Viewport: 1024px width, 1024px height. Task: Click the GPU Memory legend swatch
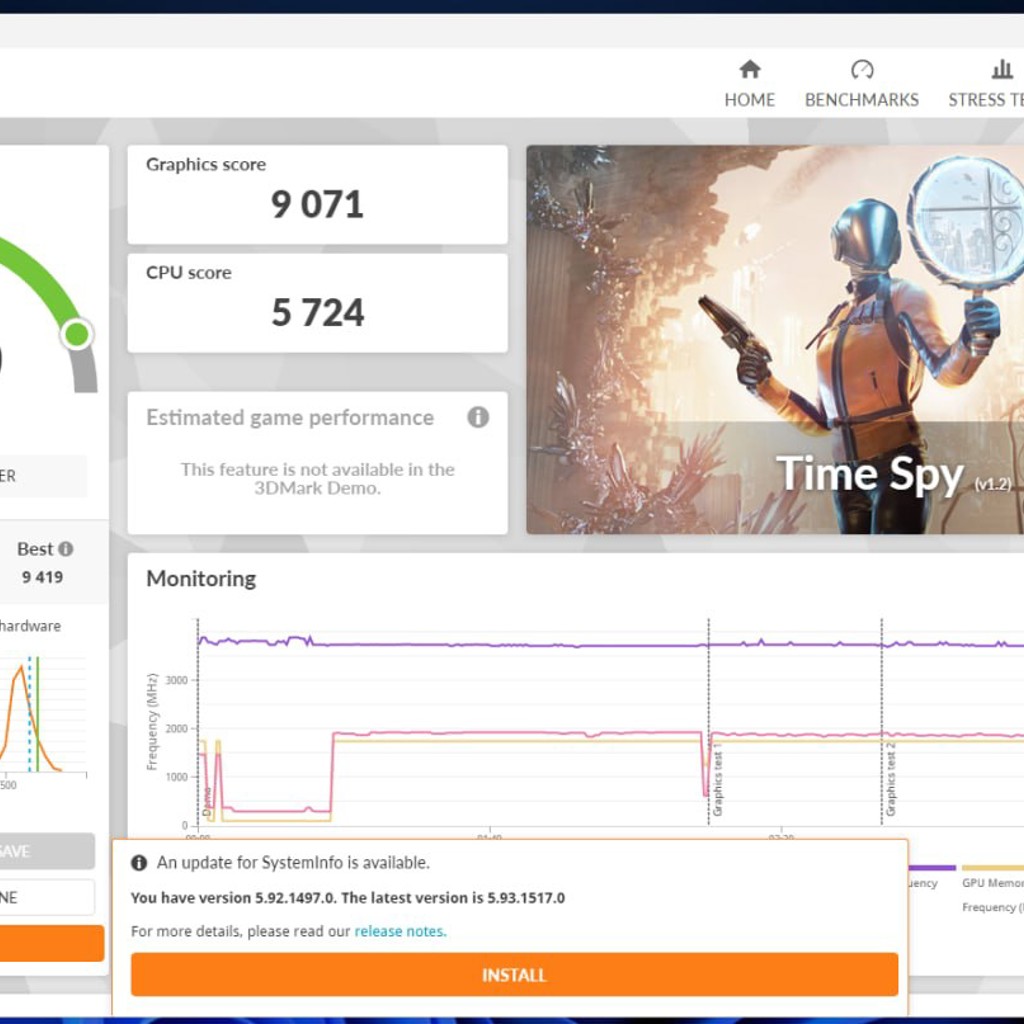pos(993,868)
